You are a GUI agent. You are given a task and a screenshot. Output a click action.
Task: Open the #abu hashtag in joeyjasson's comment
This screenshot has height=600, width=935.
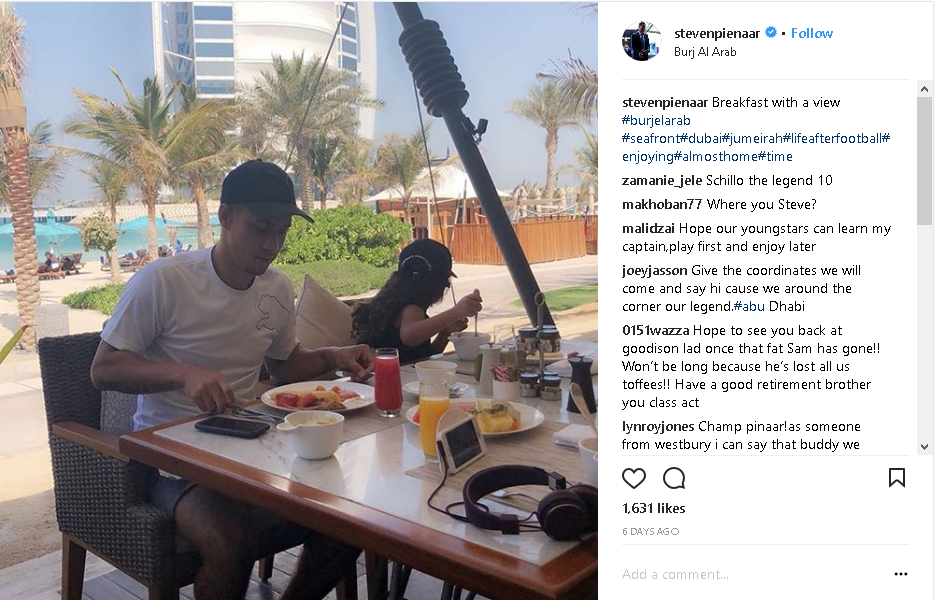click(750, 307)
